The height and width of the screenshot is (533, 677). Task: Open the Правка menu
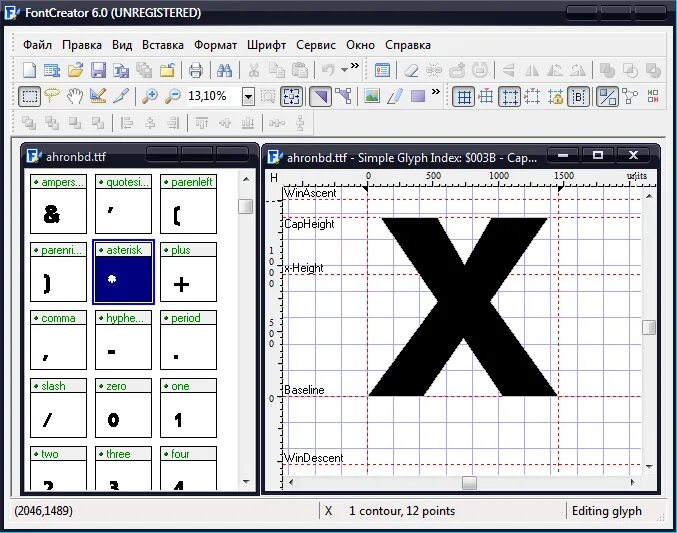82,45
